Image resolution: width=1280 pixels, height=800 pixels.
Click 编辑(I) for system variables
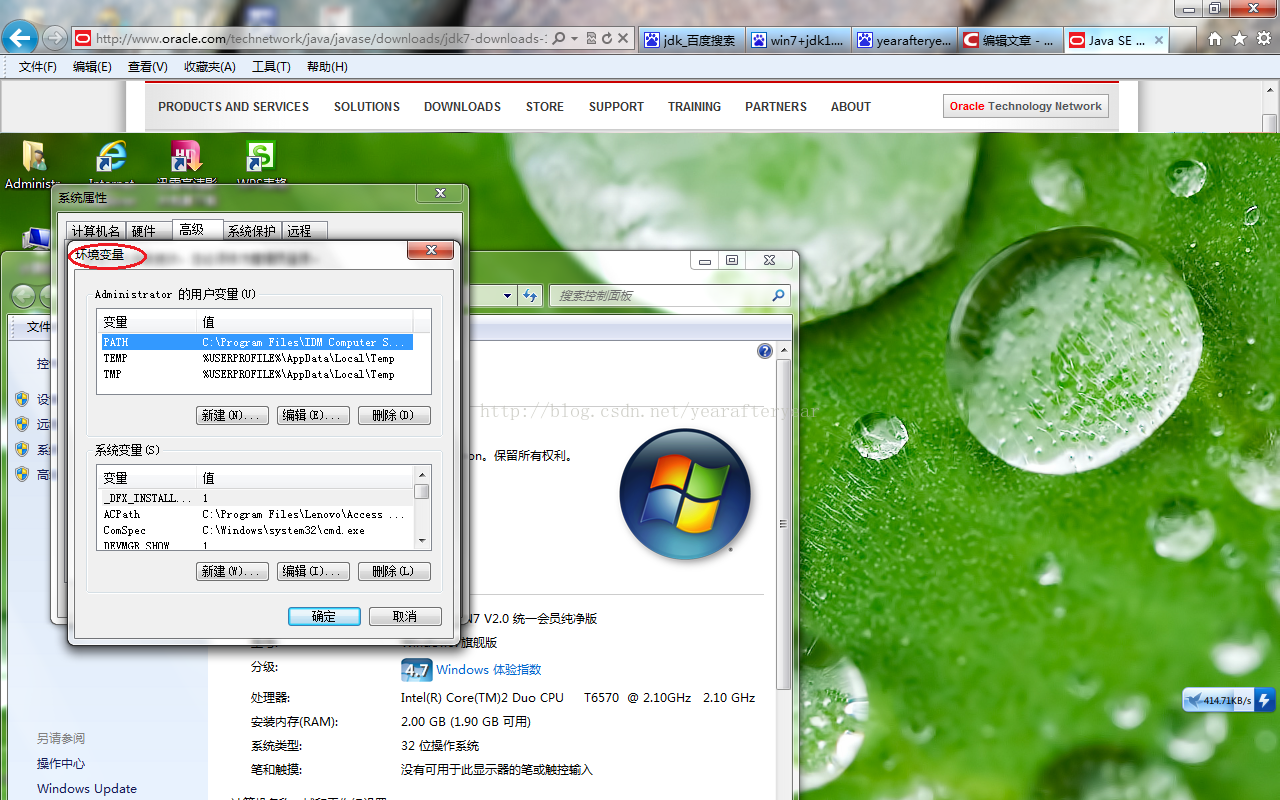click(x=313, y=571)
